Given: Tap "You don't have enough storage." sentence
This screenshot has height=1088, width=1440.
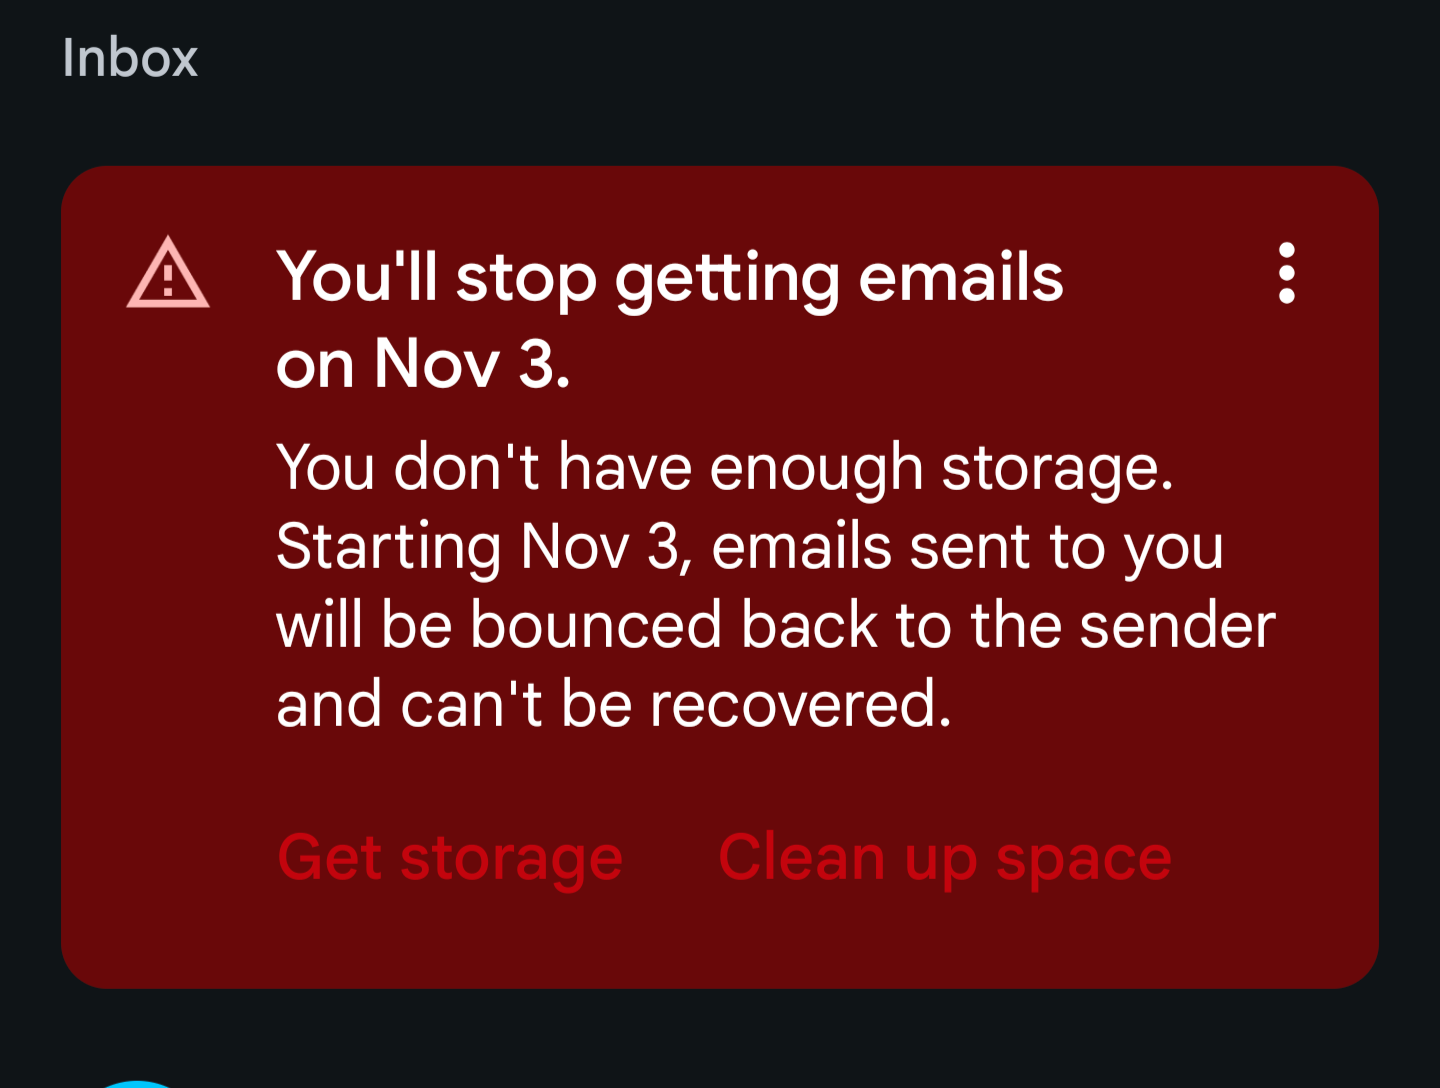Looking at the screenshot, I should [725, 468].
